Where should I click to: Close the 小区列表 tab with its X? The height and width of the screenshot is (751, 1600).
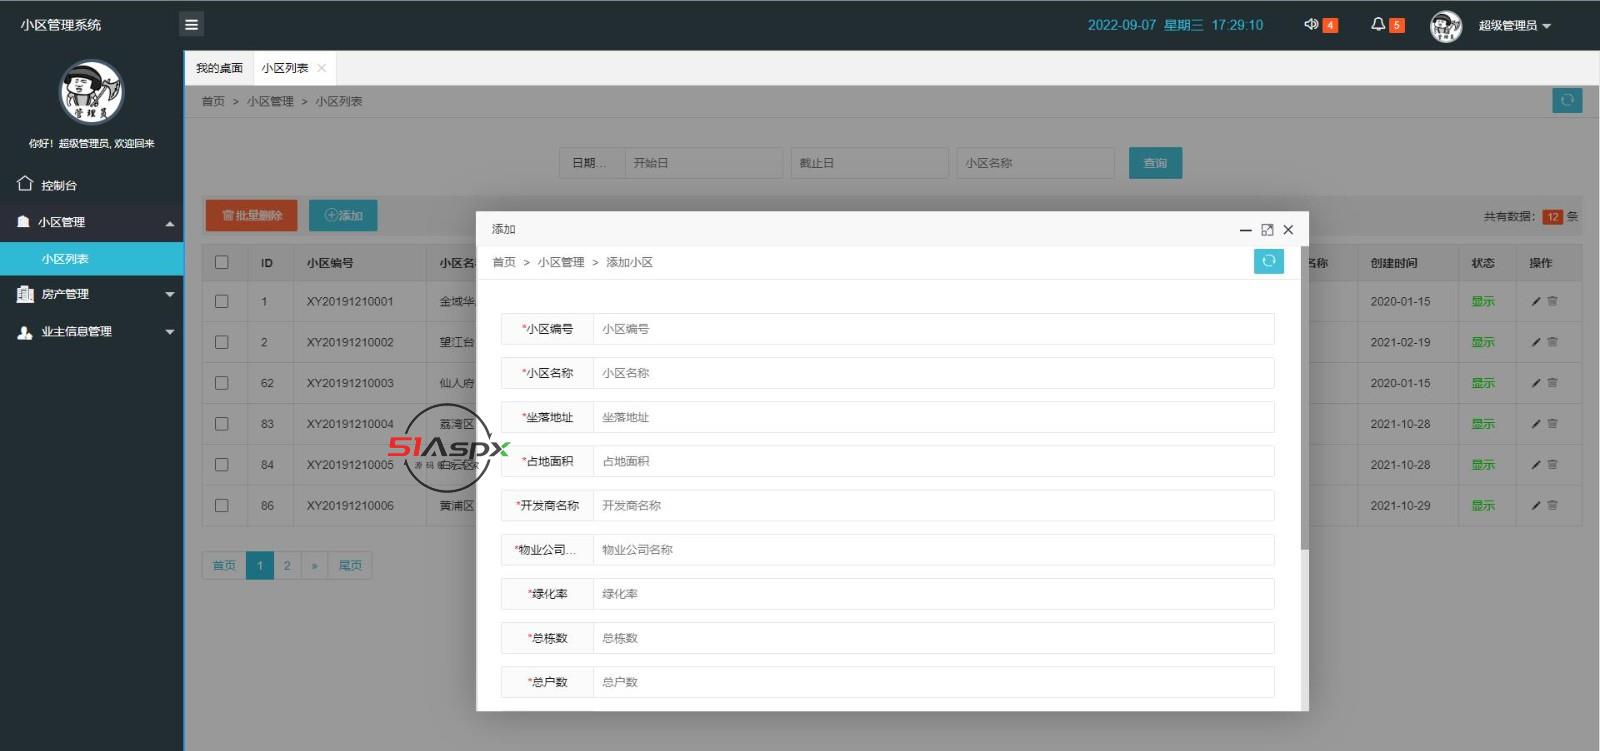[321, 68]
